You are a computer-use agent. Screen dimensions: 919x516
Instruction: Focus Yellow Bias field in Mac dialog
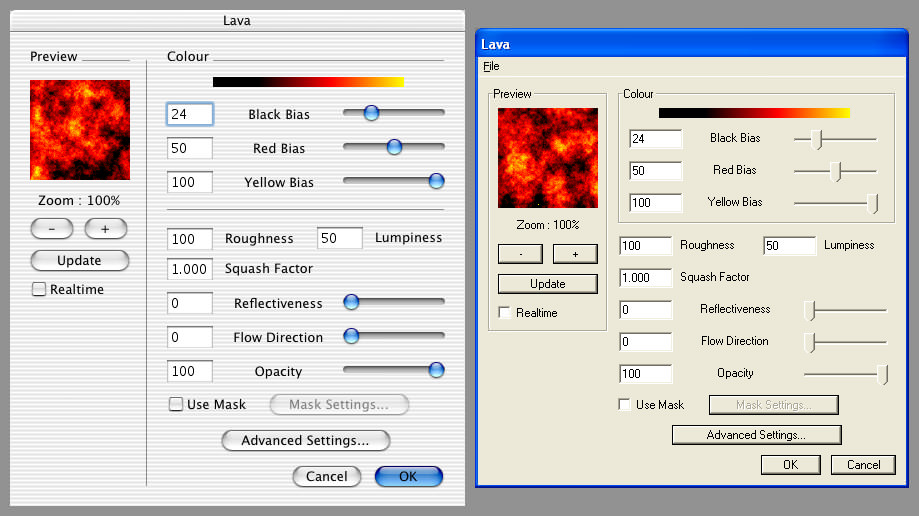coord(190,182)
